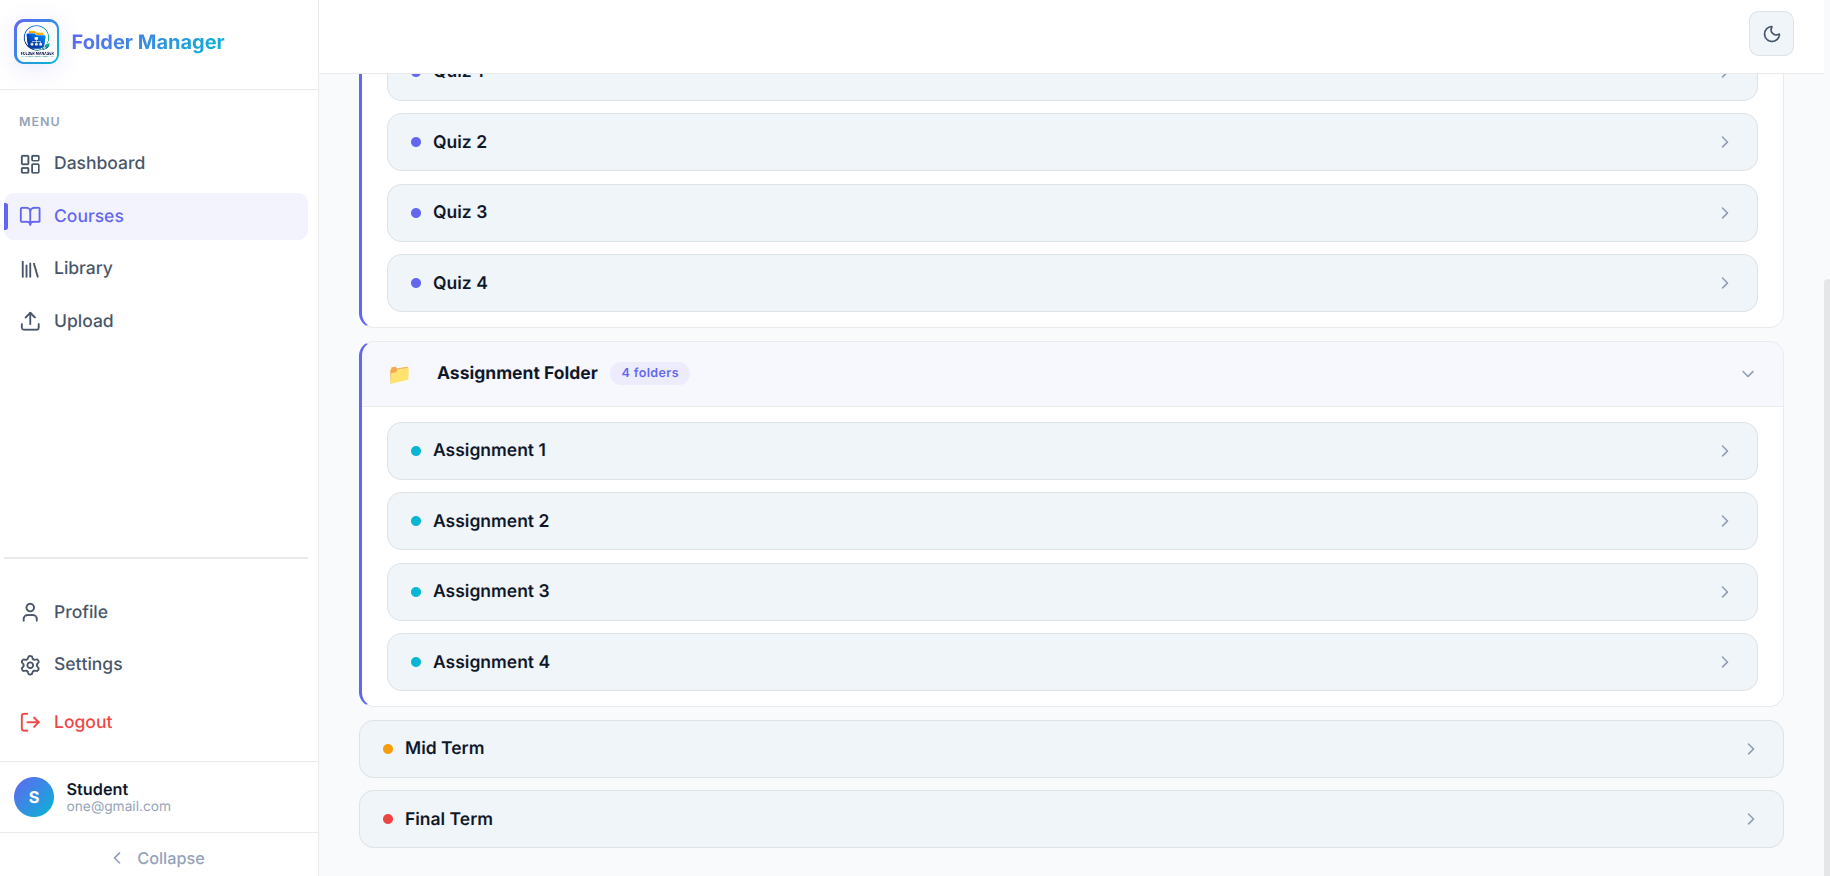Click the Collapse left chevron icon

(x=117, y=858)
